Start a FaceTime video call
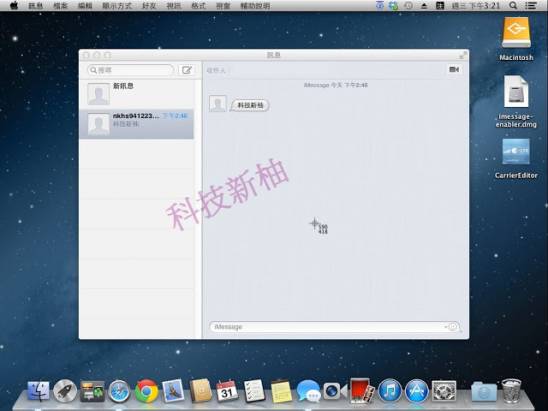This screenshot has height=411, width=548. tap(454, 70)
